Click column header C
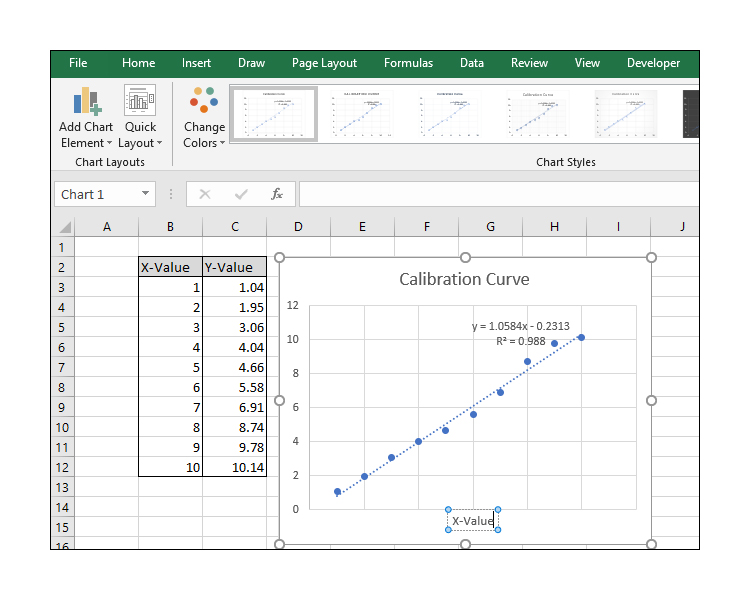 234,227
